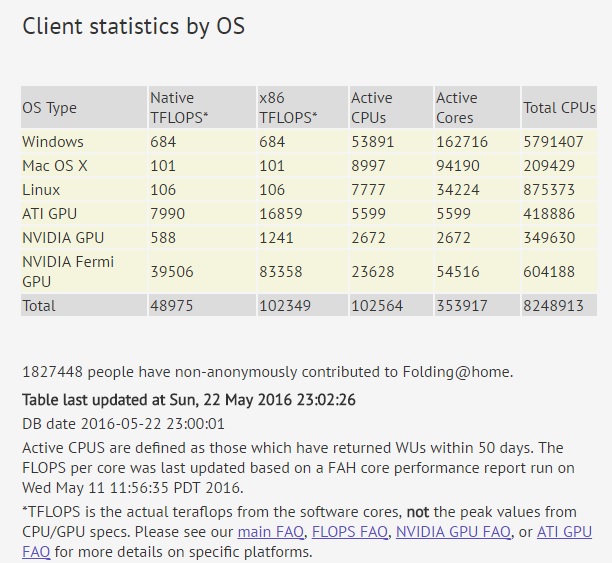Click the Total row label
This screenshot has height=563, width=612.
point(39,306)
